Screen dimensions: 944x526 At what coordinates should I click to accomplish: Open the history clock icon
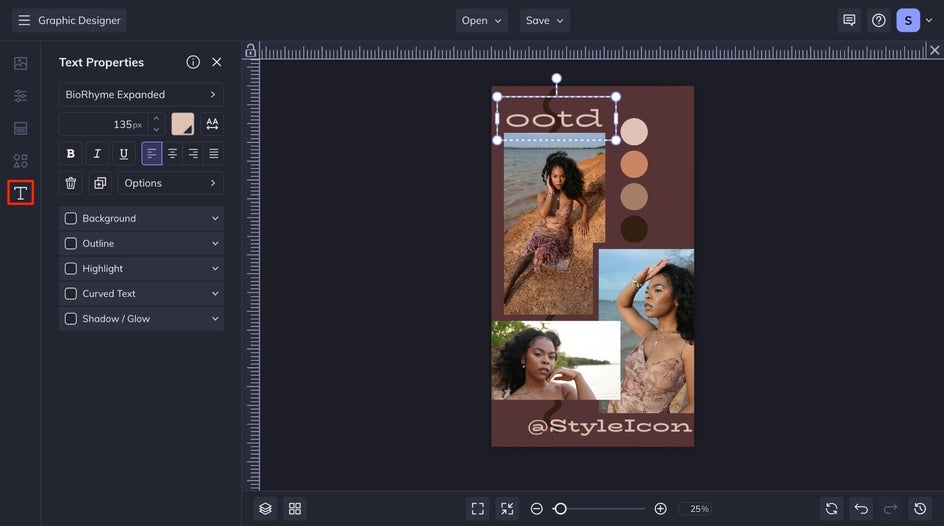pyautogui.click(x=920, y=509)
